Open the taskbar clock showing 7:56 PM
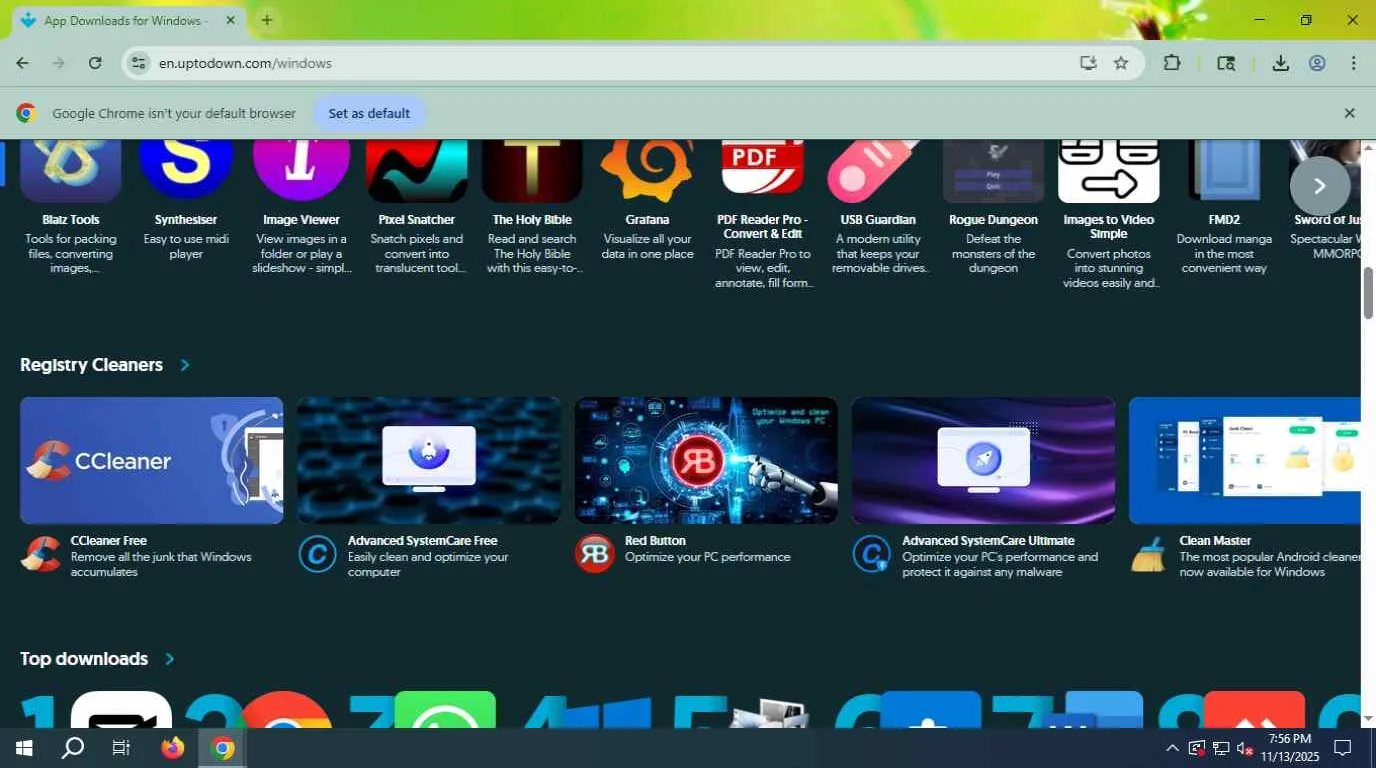This screenshot has width=1376, height=768. coord(1289,748)
